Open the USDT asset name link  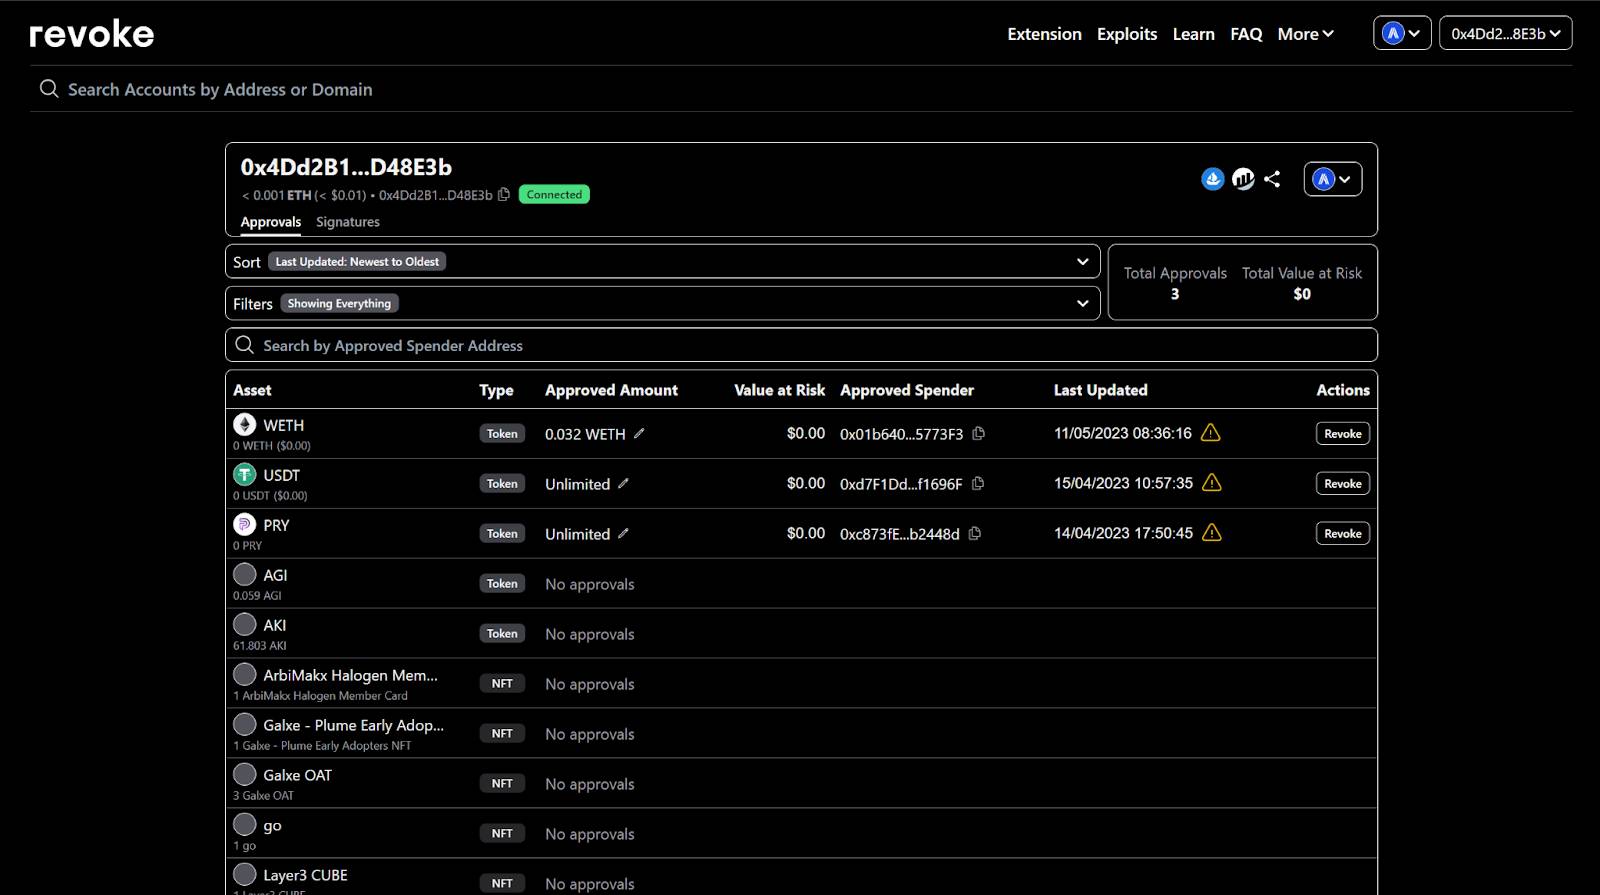click(x=281, y=475)
